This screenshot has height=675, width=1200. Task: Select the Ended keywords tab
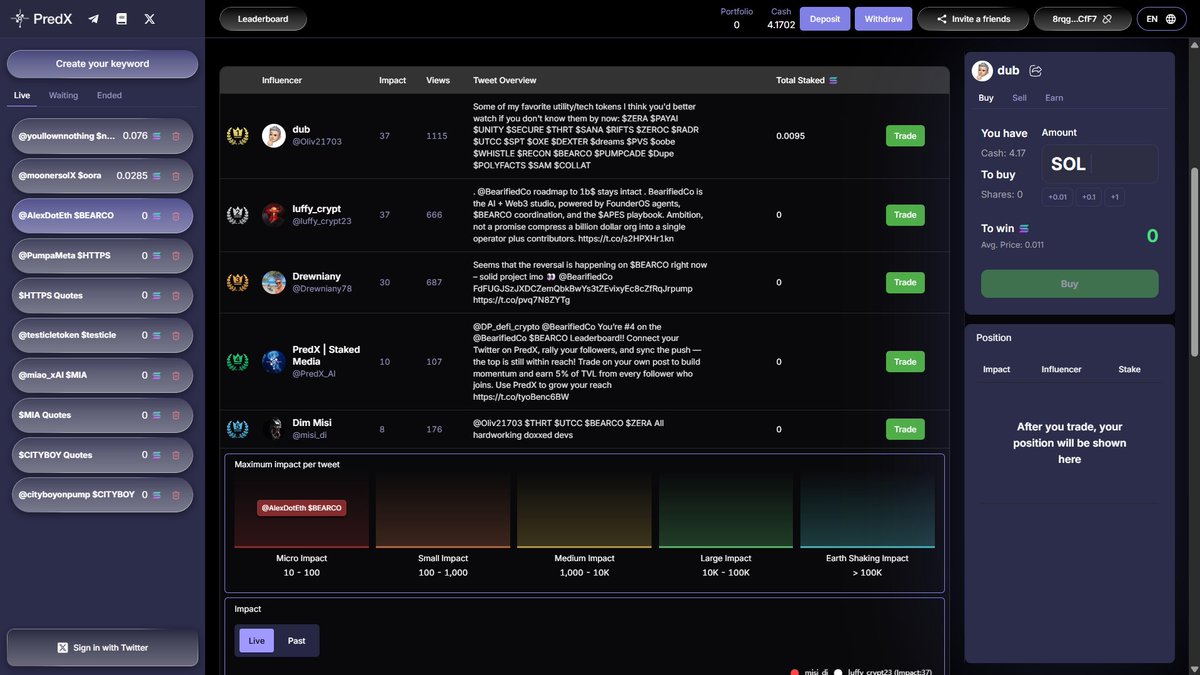(x=109, y=95)
